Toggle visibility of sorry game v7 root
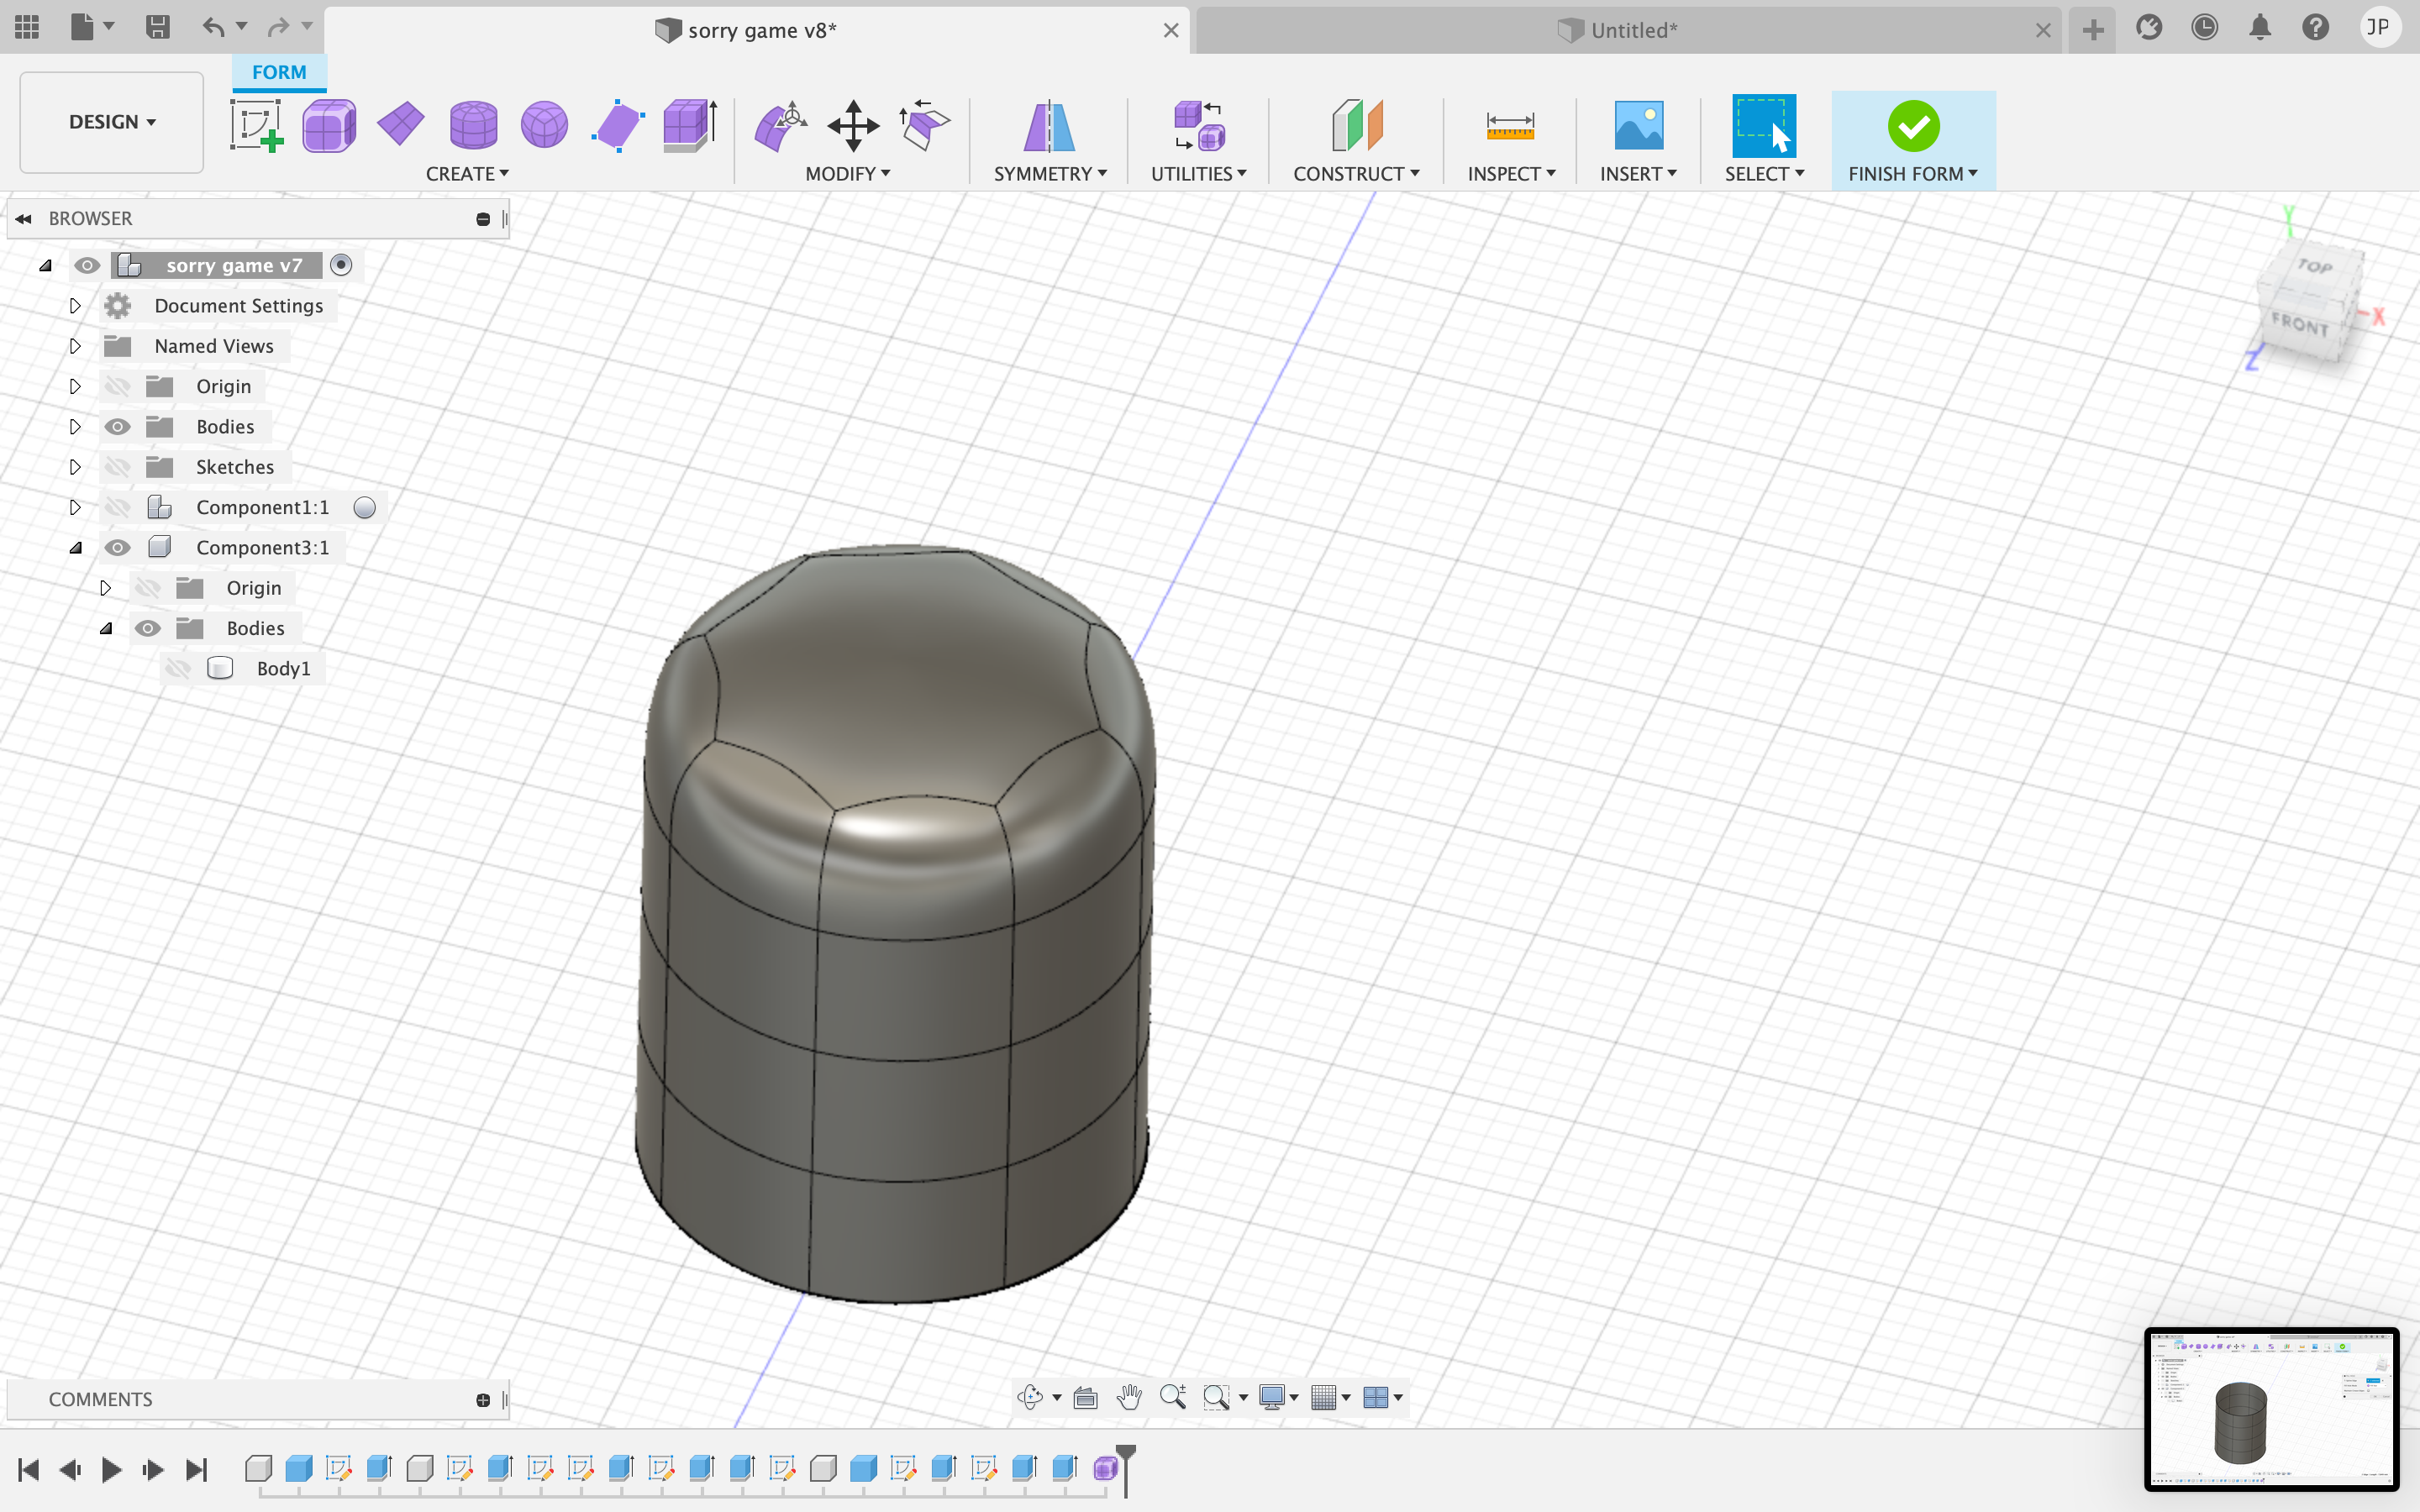Screen dimensions: 2420x1512 point(87,265)
